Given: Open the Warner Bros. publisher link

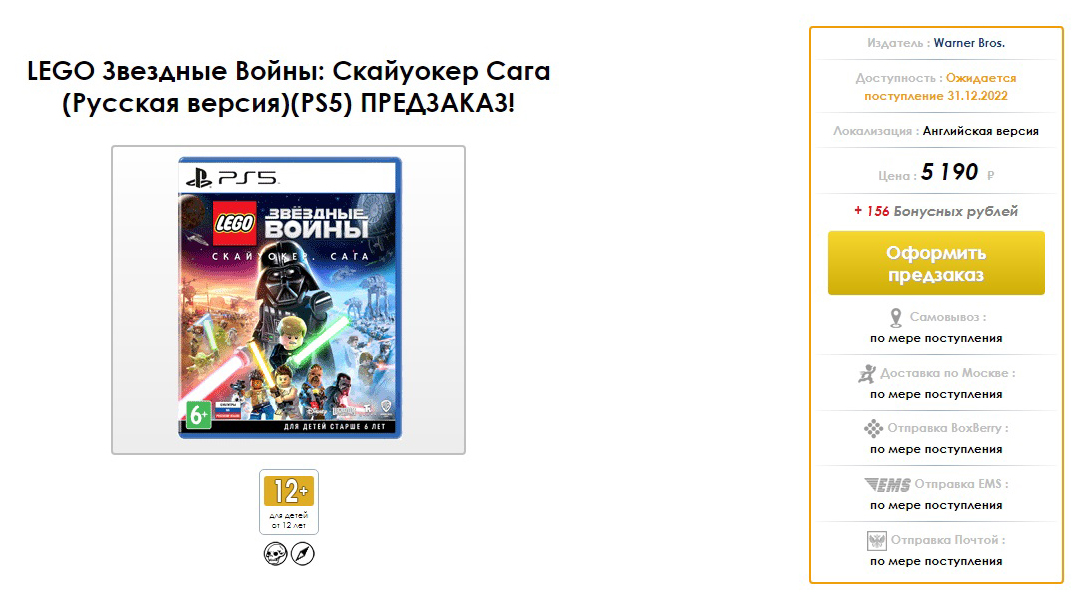Looking at the screenshot, I should (x=969, y=43).
